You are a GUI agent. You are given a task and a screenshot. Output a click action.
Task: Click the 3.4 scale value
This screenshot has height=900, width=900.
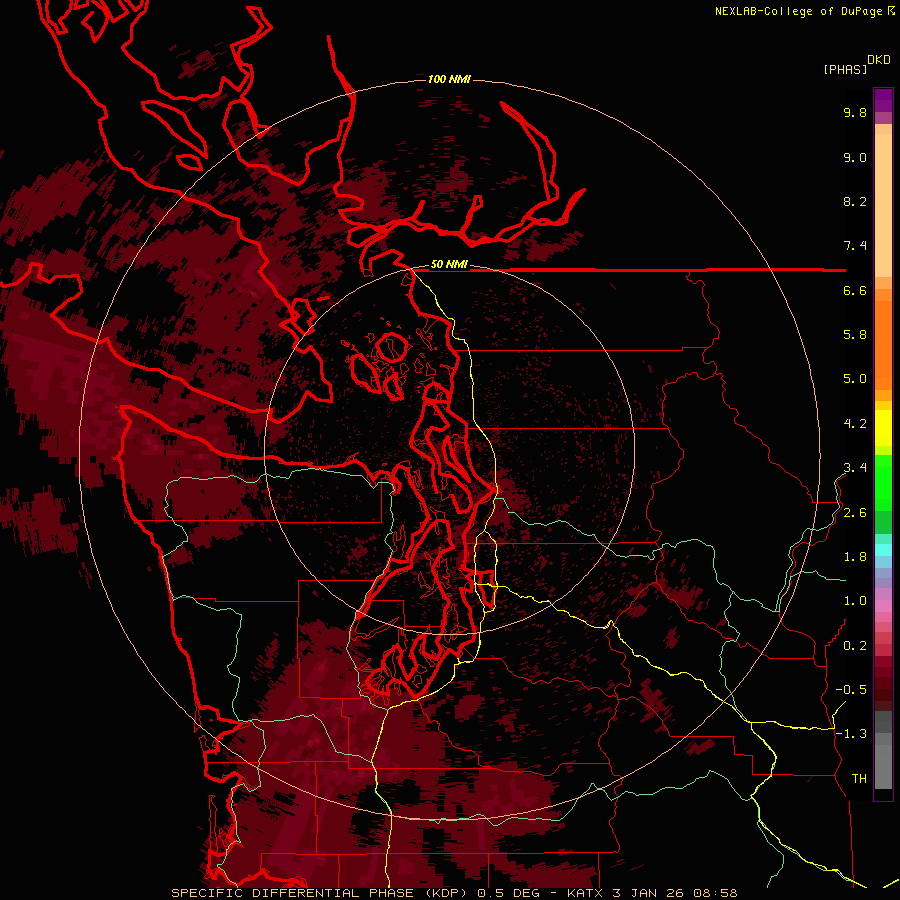[x=855, y=468]
